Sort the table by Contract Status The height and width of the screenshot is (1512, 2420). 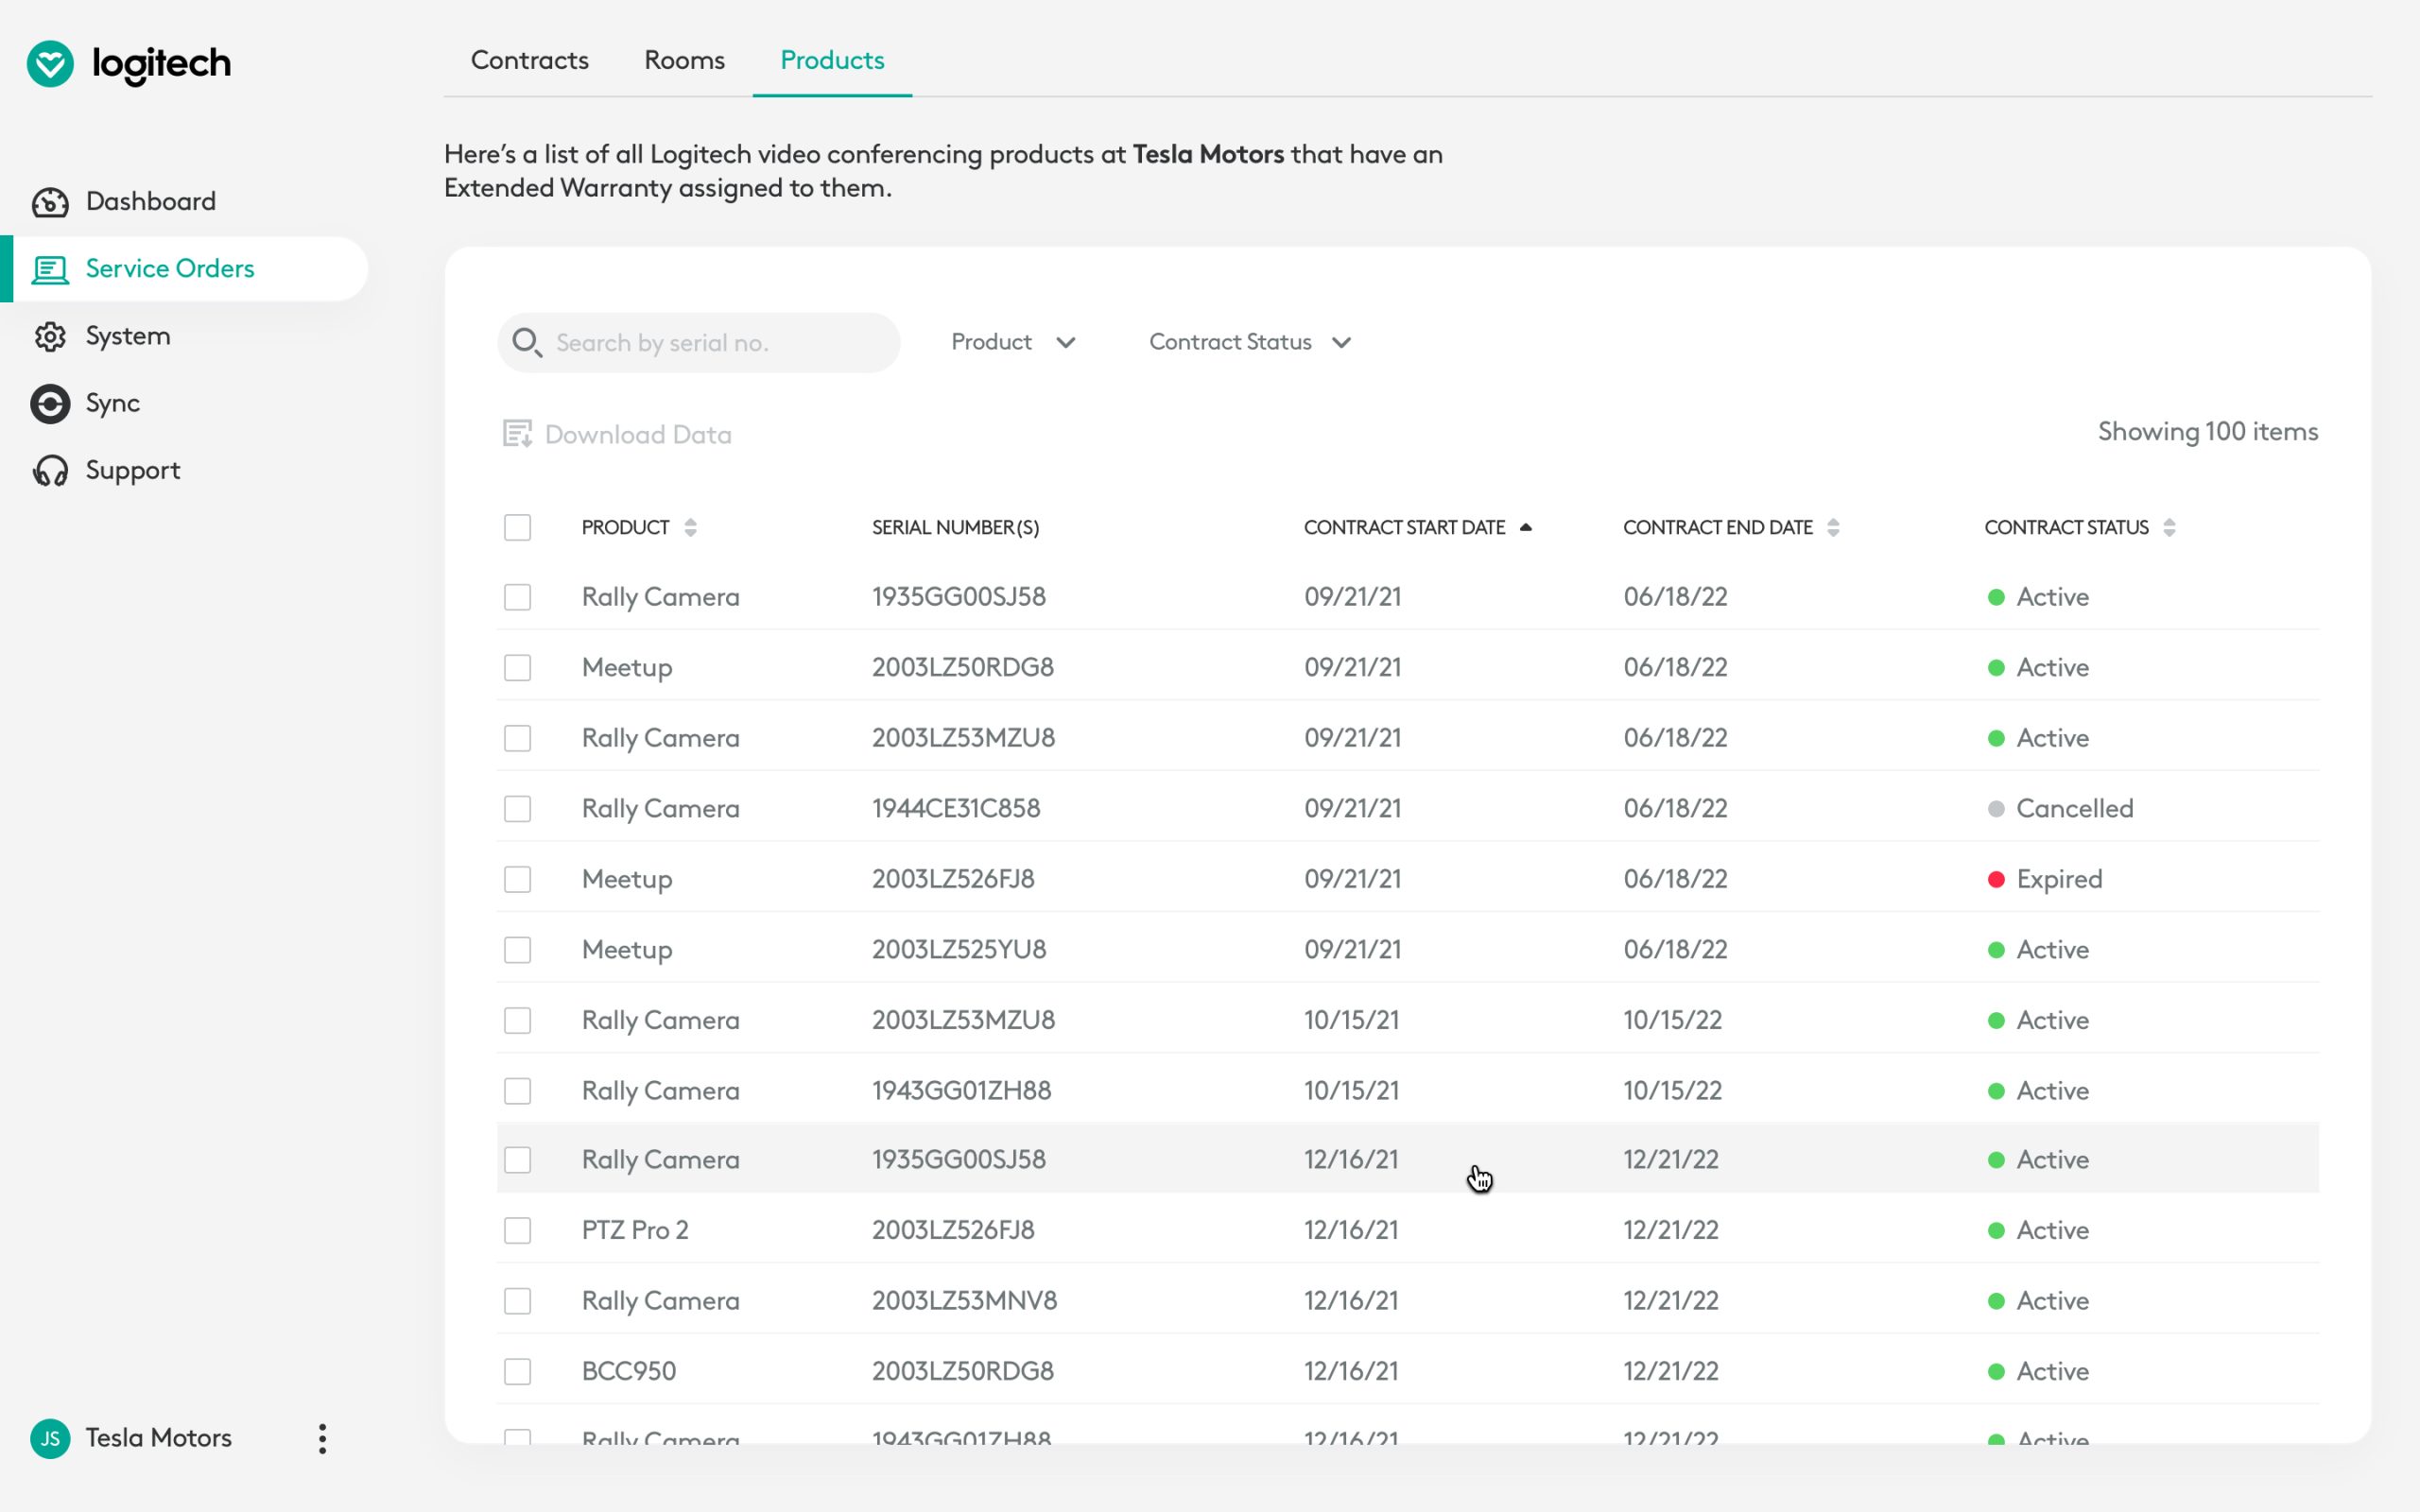(x=2079, y=527)
